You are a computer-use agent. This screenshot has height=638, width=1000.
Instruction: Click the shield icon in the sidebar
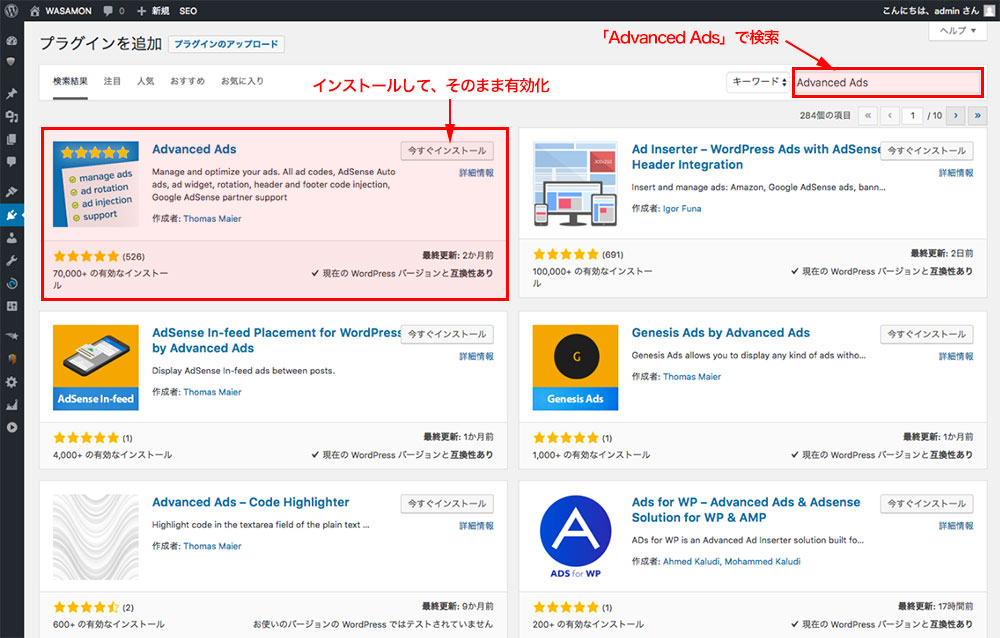(x=11, y=62)
